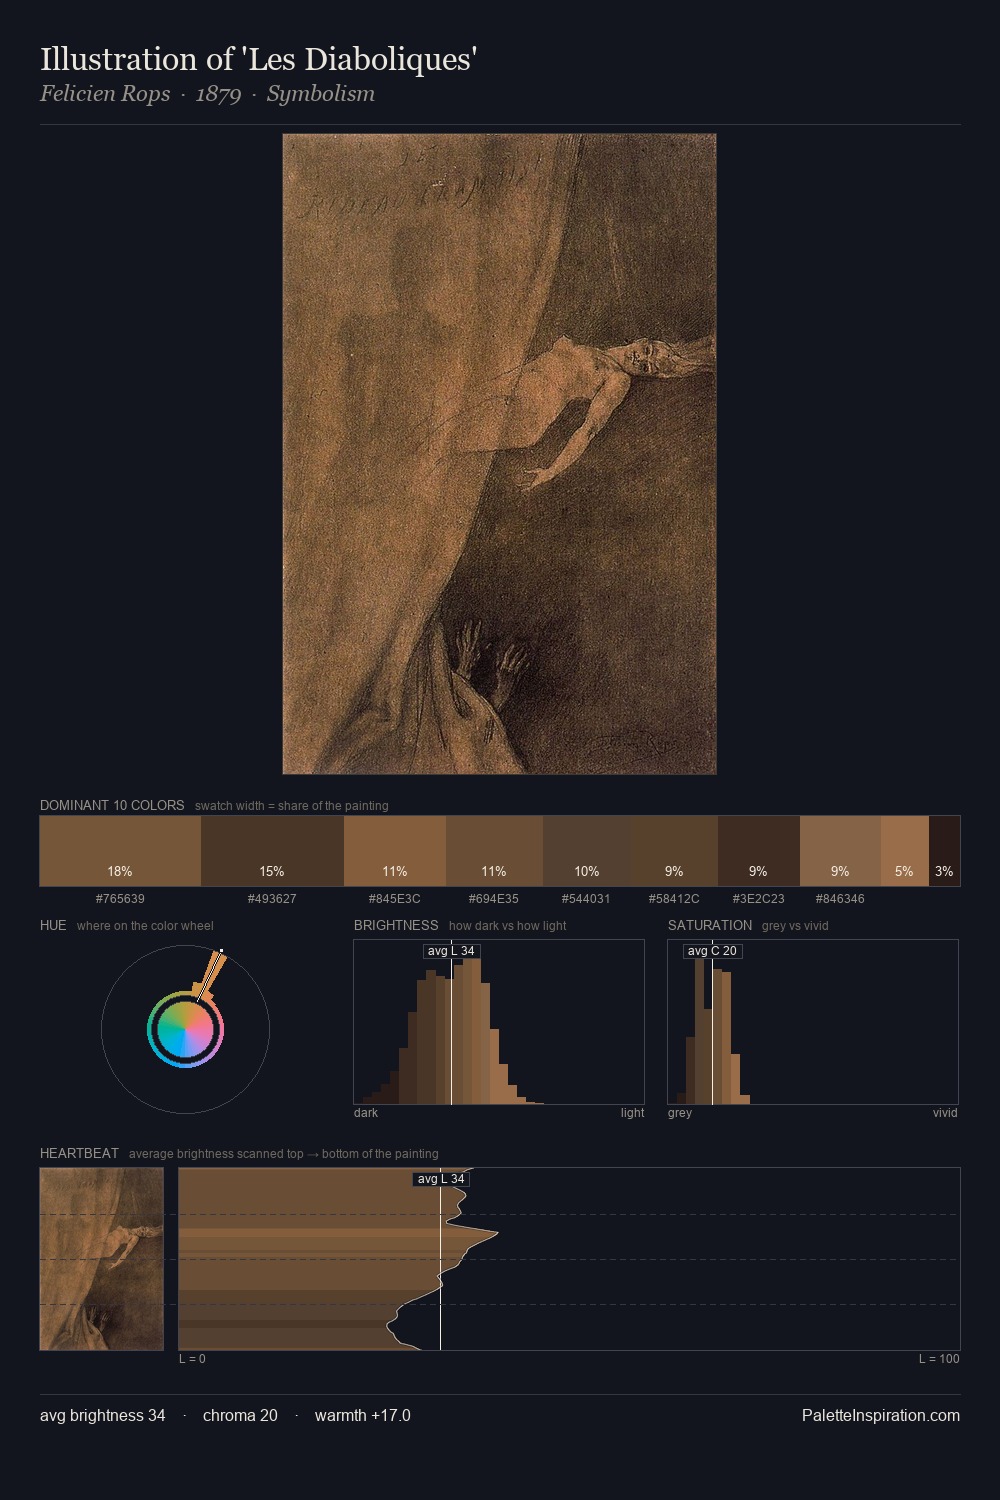The width and height of the screenshot is (1000, 1500).
Task: Click hex code '#846346'
Action: [840, 899]
